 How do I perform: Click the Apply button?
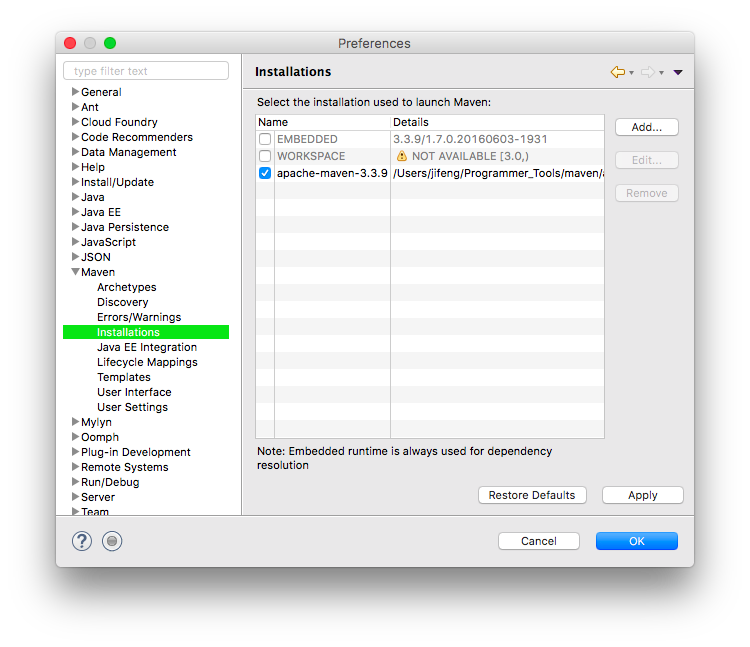[x=642, y=495]
